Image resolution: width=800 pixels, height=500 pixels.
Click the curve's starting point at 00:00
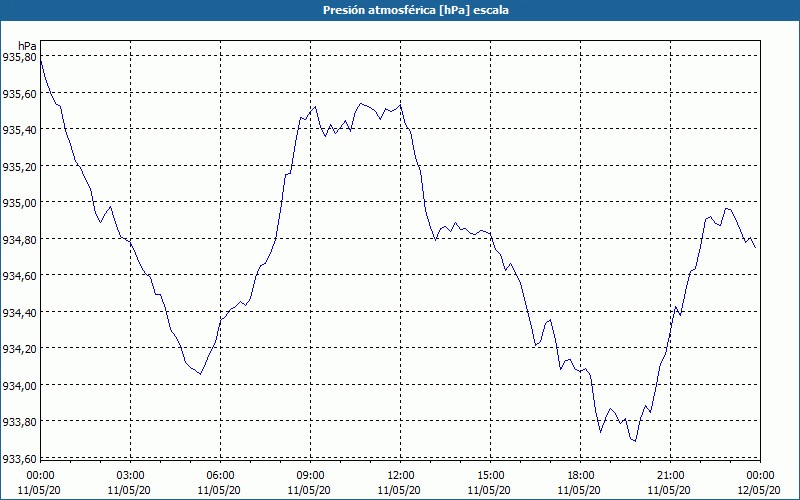pos(41,61)
